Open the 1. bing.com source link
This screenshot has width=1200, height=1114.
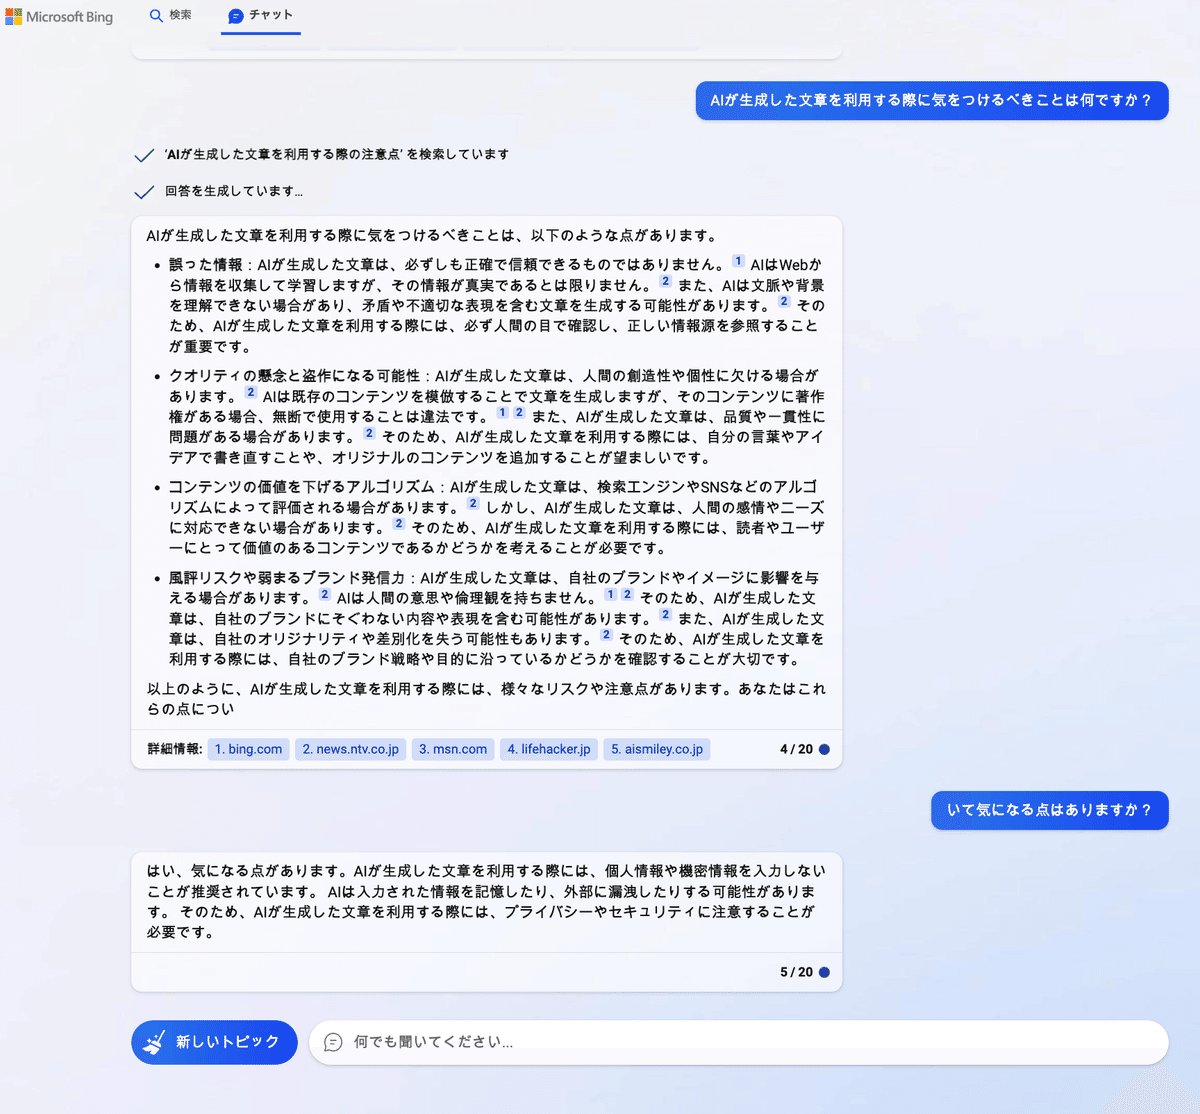click(x=248, y=749)
